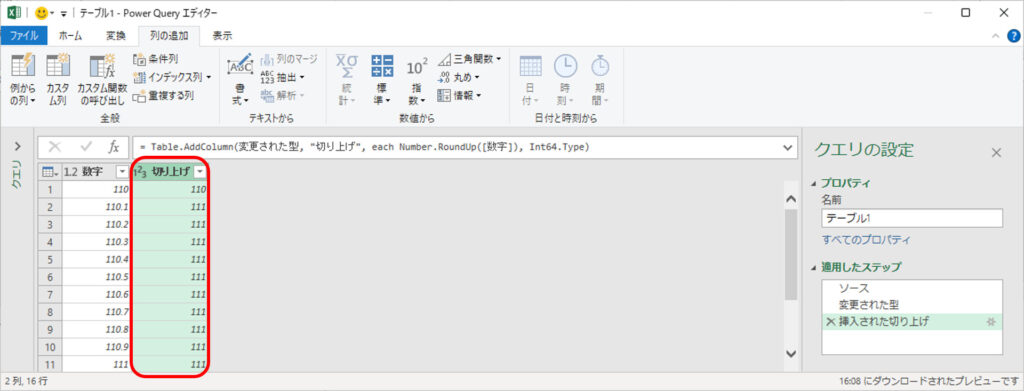Collapse the Properties (プロパティ) section
This screenshot has width=1024, height=391.
[813, 183]
